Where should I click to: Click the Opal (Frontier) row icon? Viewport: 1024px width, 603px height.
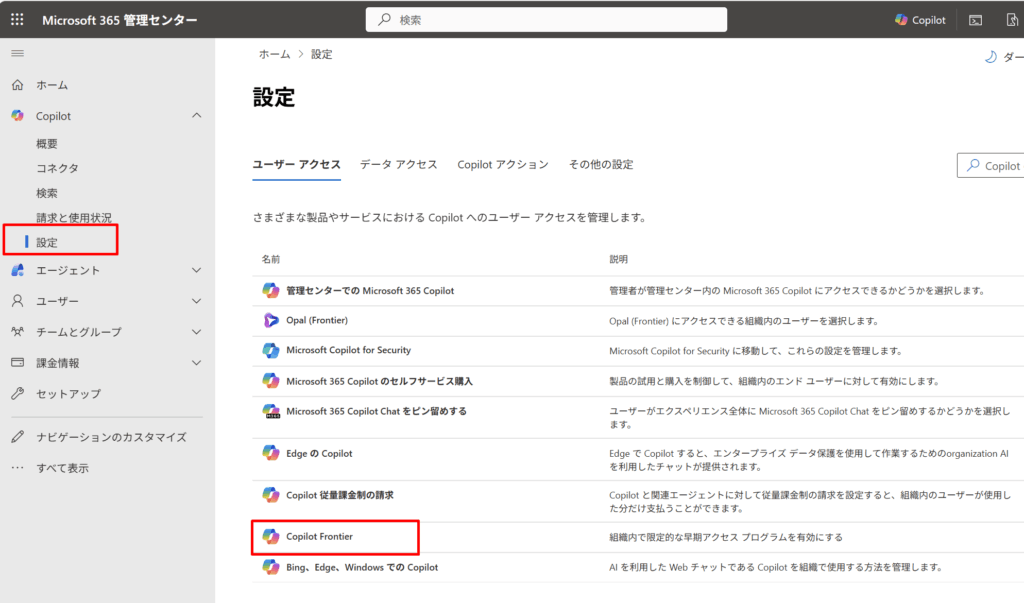(x=270, y=320)
